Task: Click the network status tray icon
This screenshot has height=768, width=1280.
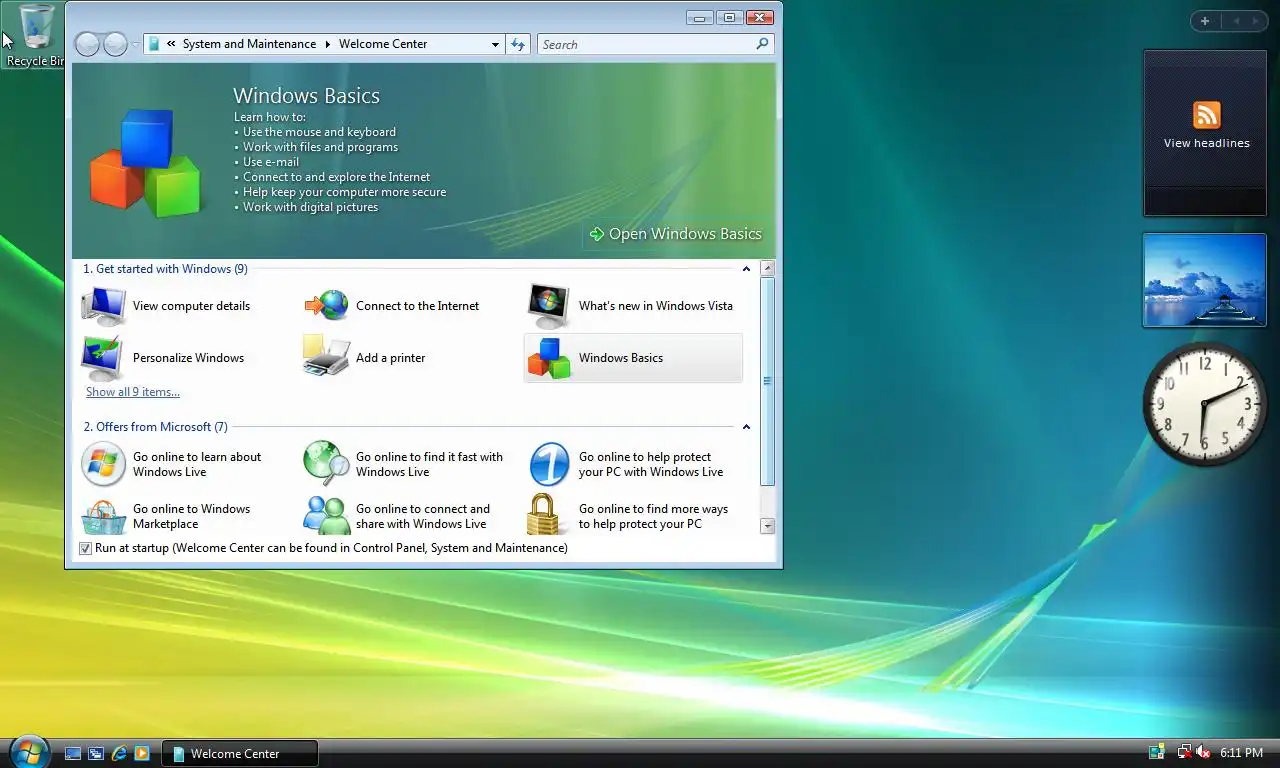Action: [x=1185, y=752]
